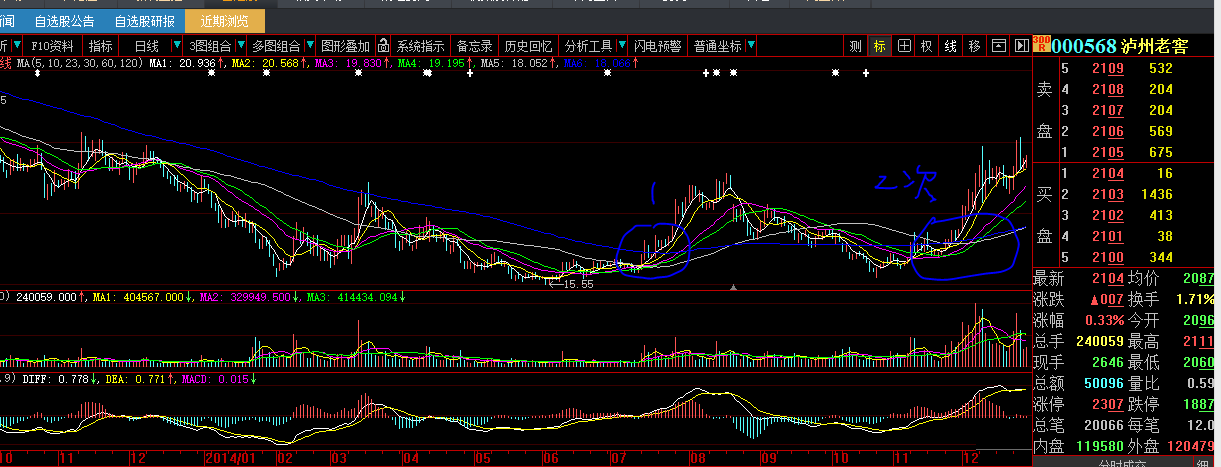Select the 线 line drawing tool
The height and width of the screenshot is (467, 1221).
(x=950, y=46)
